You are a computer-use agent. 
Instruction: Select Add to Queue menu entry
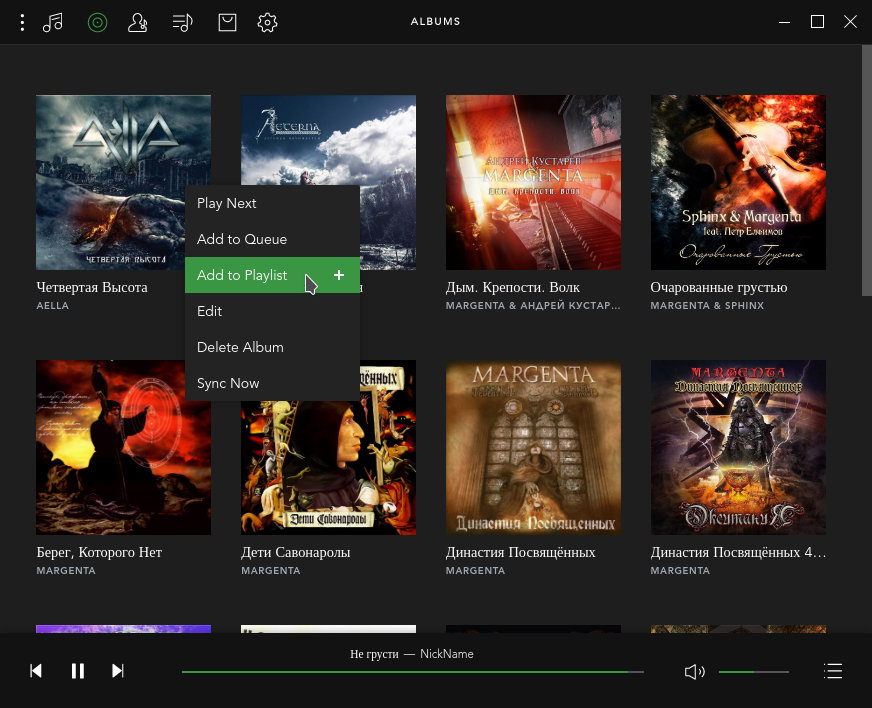272,239
